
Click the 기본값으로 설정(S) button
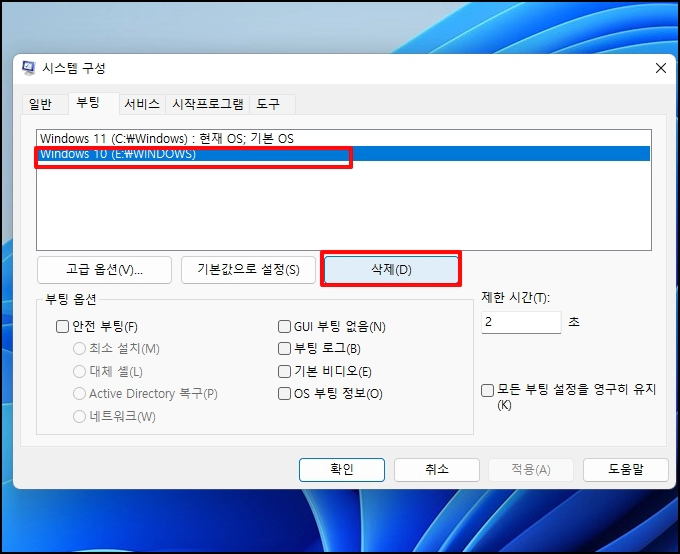point(248,270)
